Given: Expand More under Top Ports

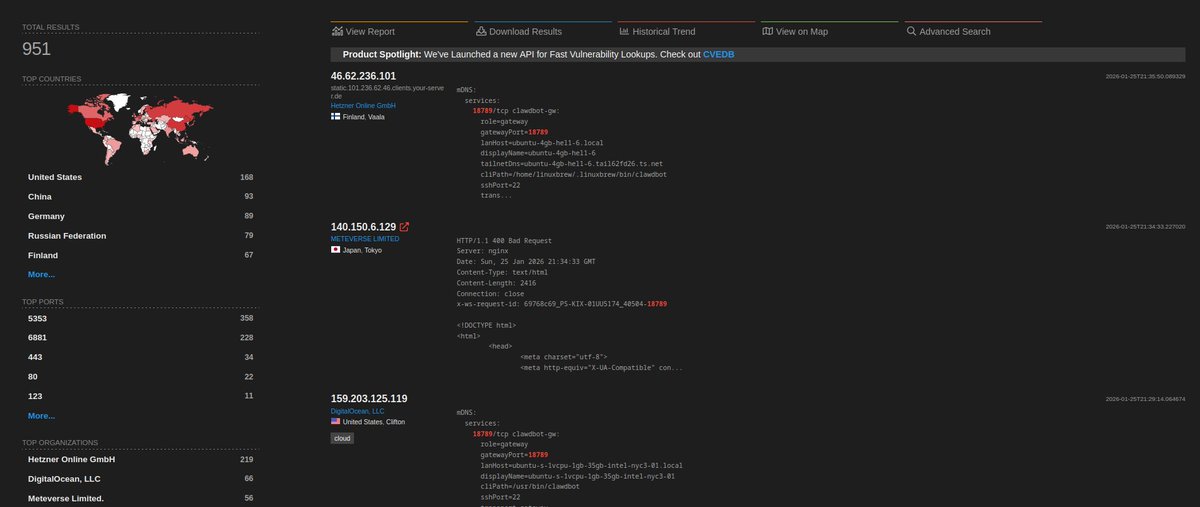Looking at the screenshot, I should point(41,416).
